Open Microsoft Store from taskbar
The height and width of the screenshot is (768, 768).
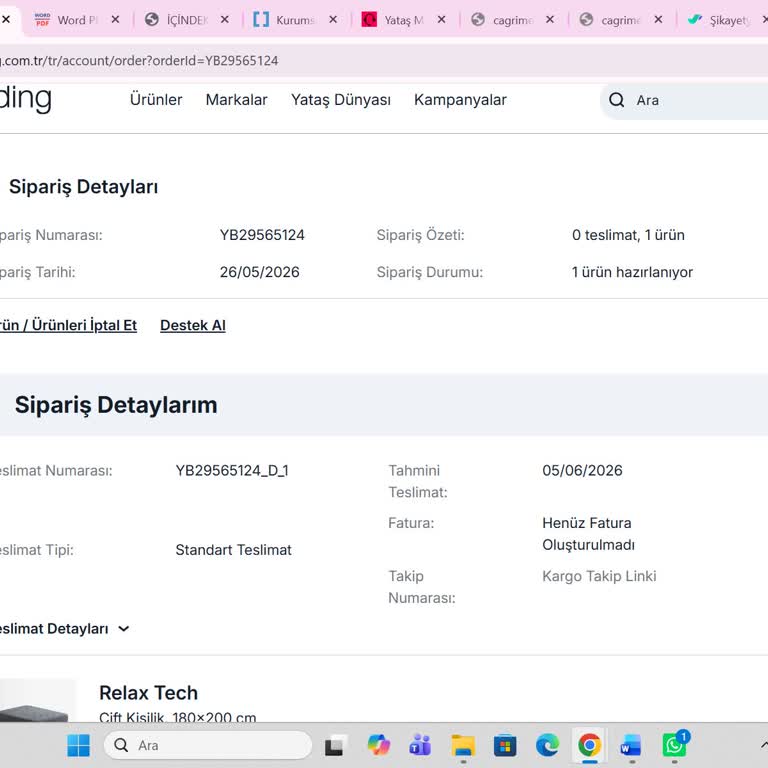(x=505, y=746)
